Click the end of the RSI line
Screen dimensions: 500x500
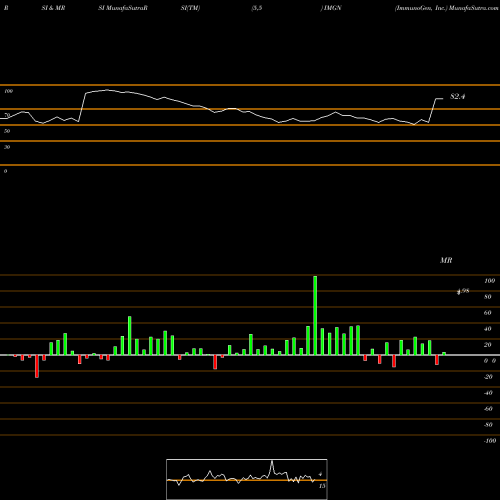tap(443, 99)
